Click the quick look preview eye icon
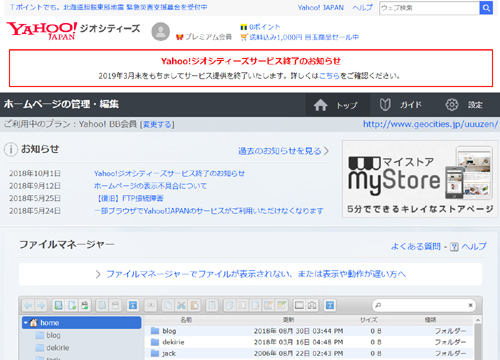This screenshot has height=360, width=500. (150, 305)
